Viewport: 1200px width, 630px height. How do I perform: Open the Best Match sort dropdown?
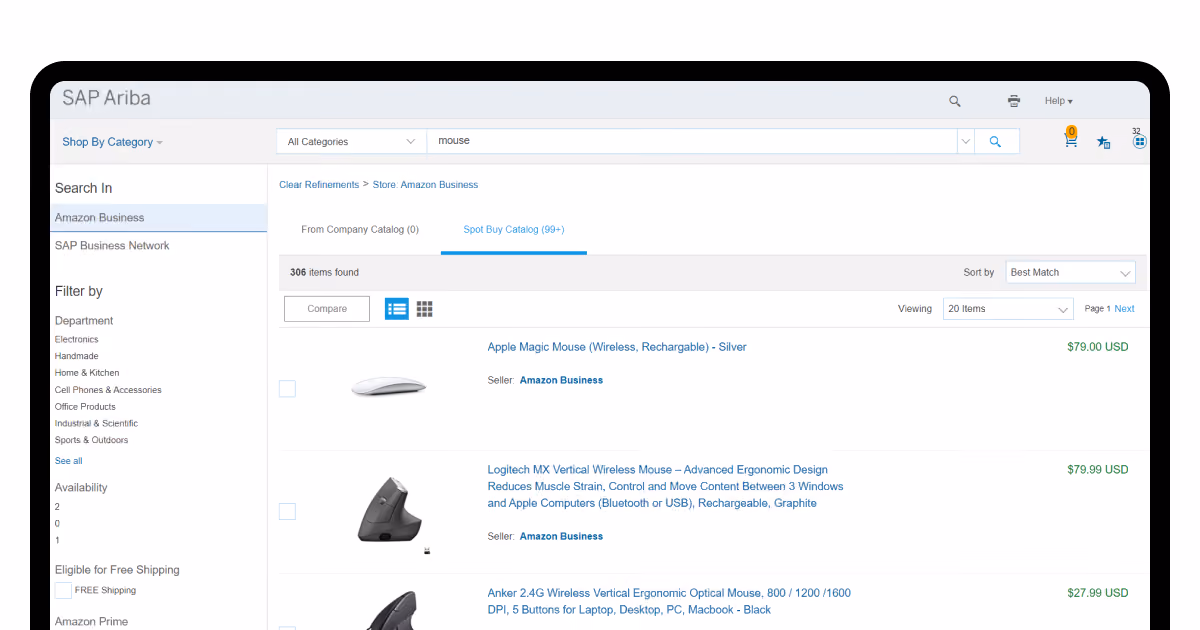coord(1071,272)
